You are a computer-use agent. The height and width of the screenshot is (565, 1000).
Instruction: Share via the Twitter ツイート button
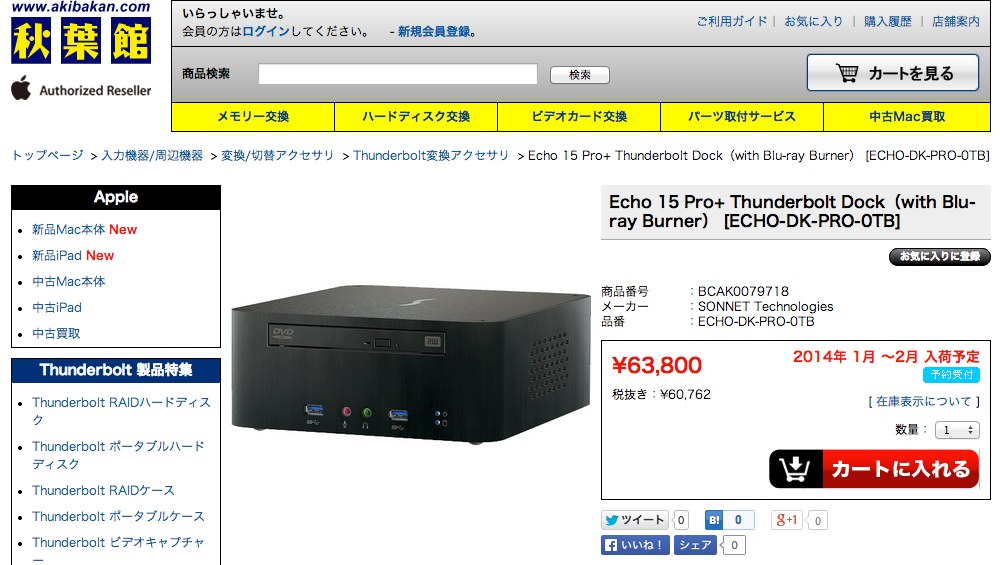click(635, 520)
